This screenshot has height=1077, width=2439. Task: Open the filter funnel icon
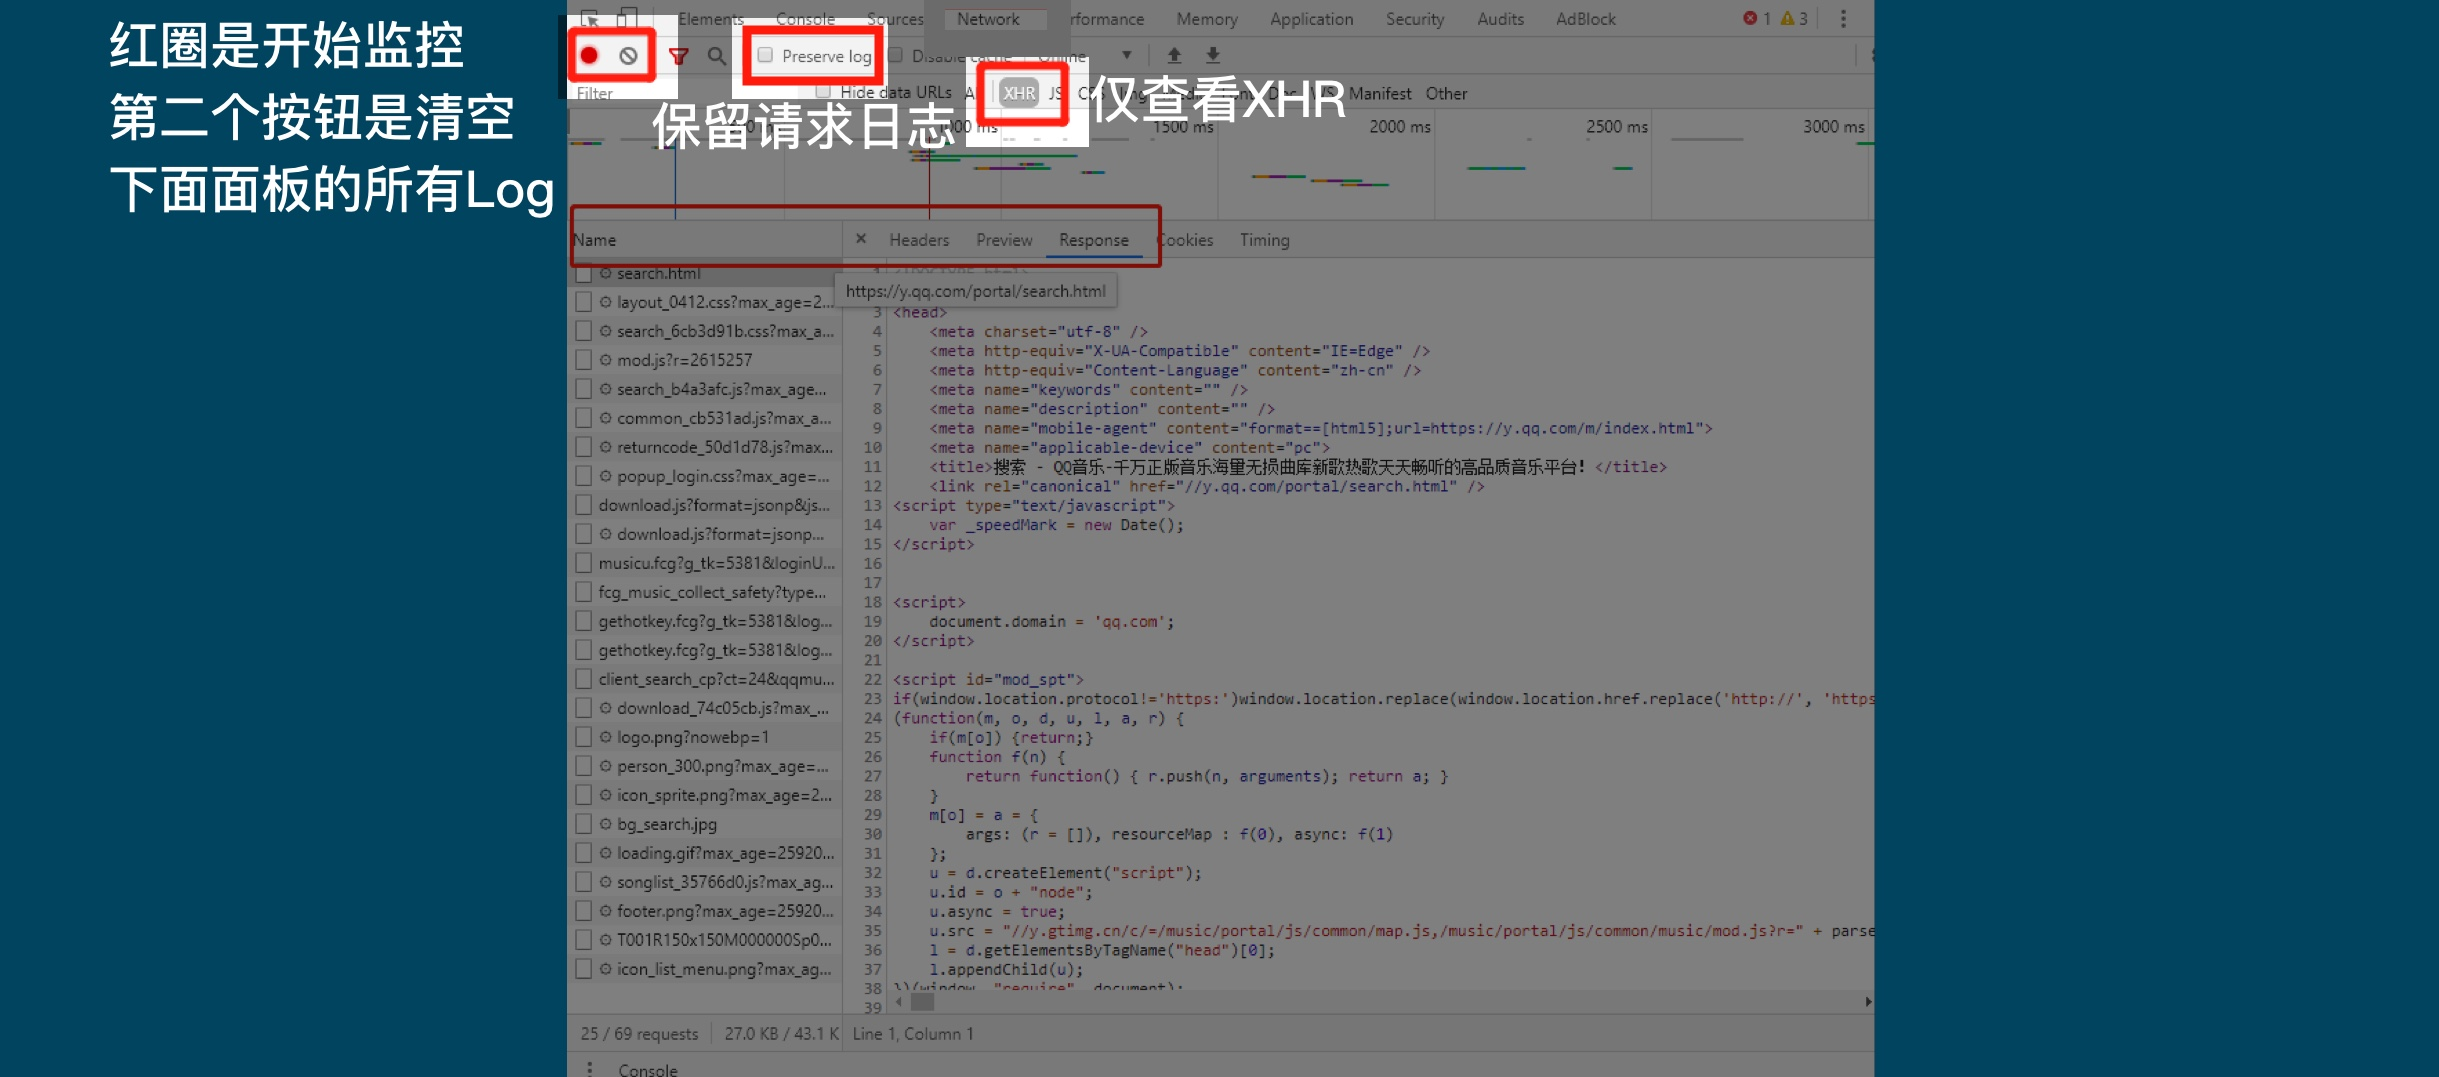[679, 56]
